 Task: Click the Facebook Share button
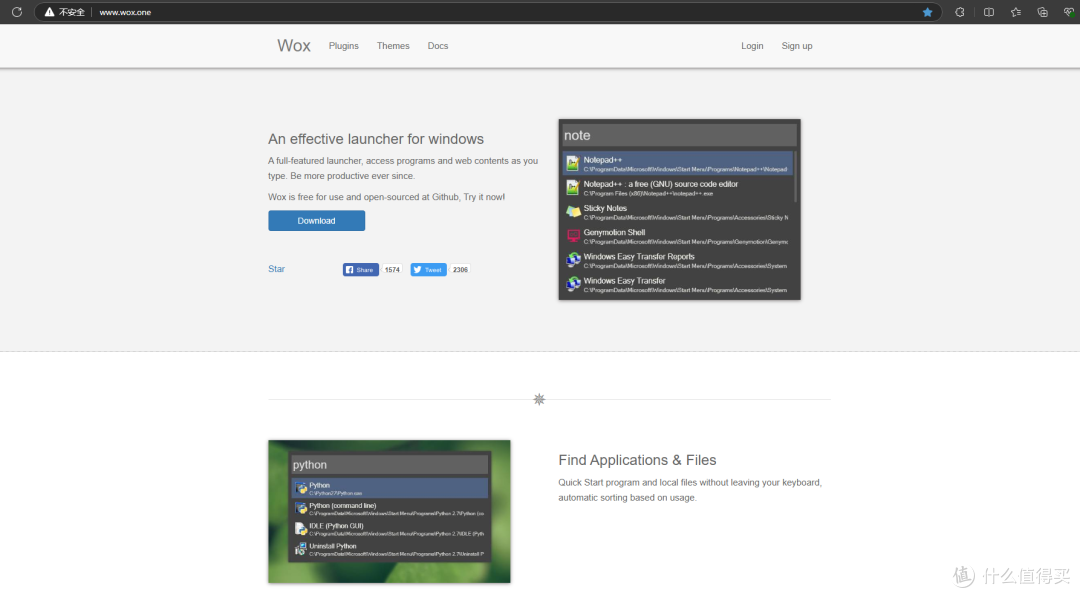(360, 269)
